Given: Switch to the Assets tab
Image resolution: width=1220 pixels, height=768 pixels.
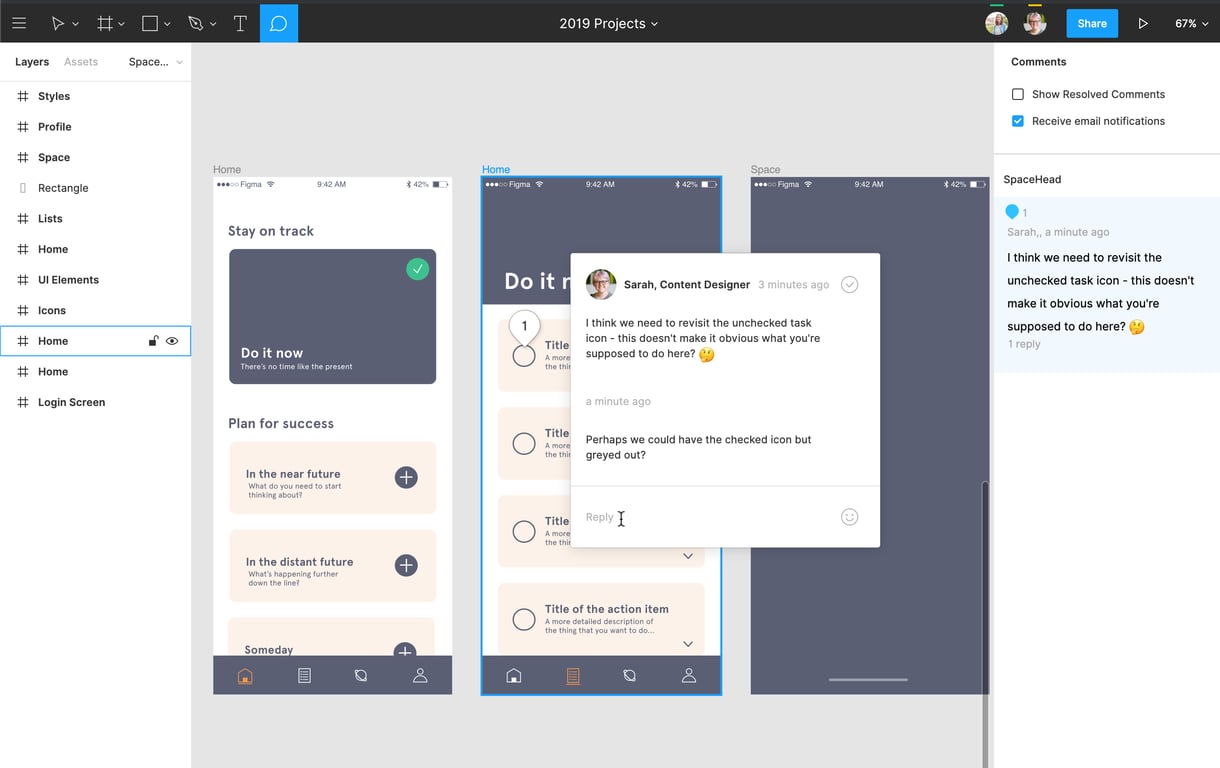Looking at the screenshot, I should tap(81, 62).
